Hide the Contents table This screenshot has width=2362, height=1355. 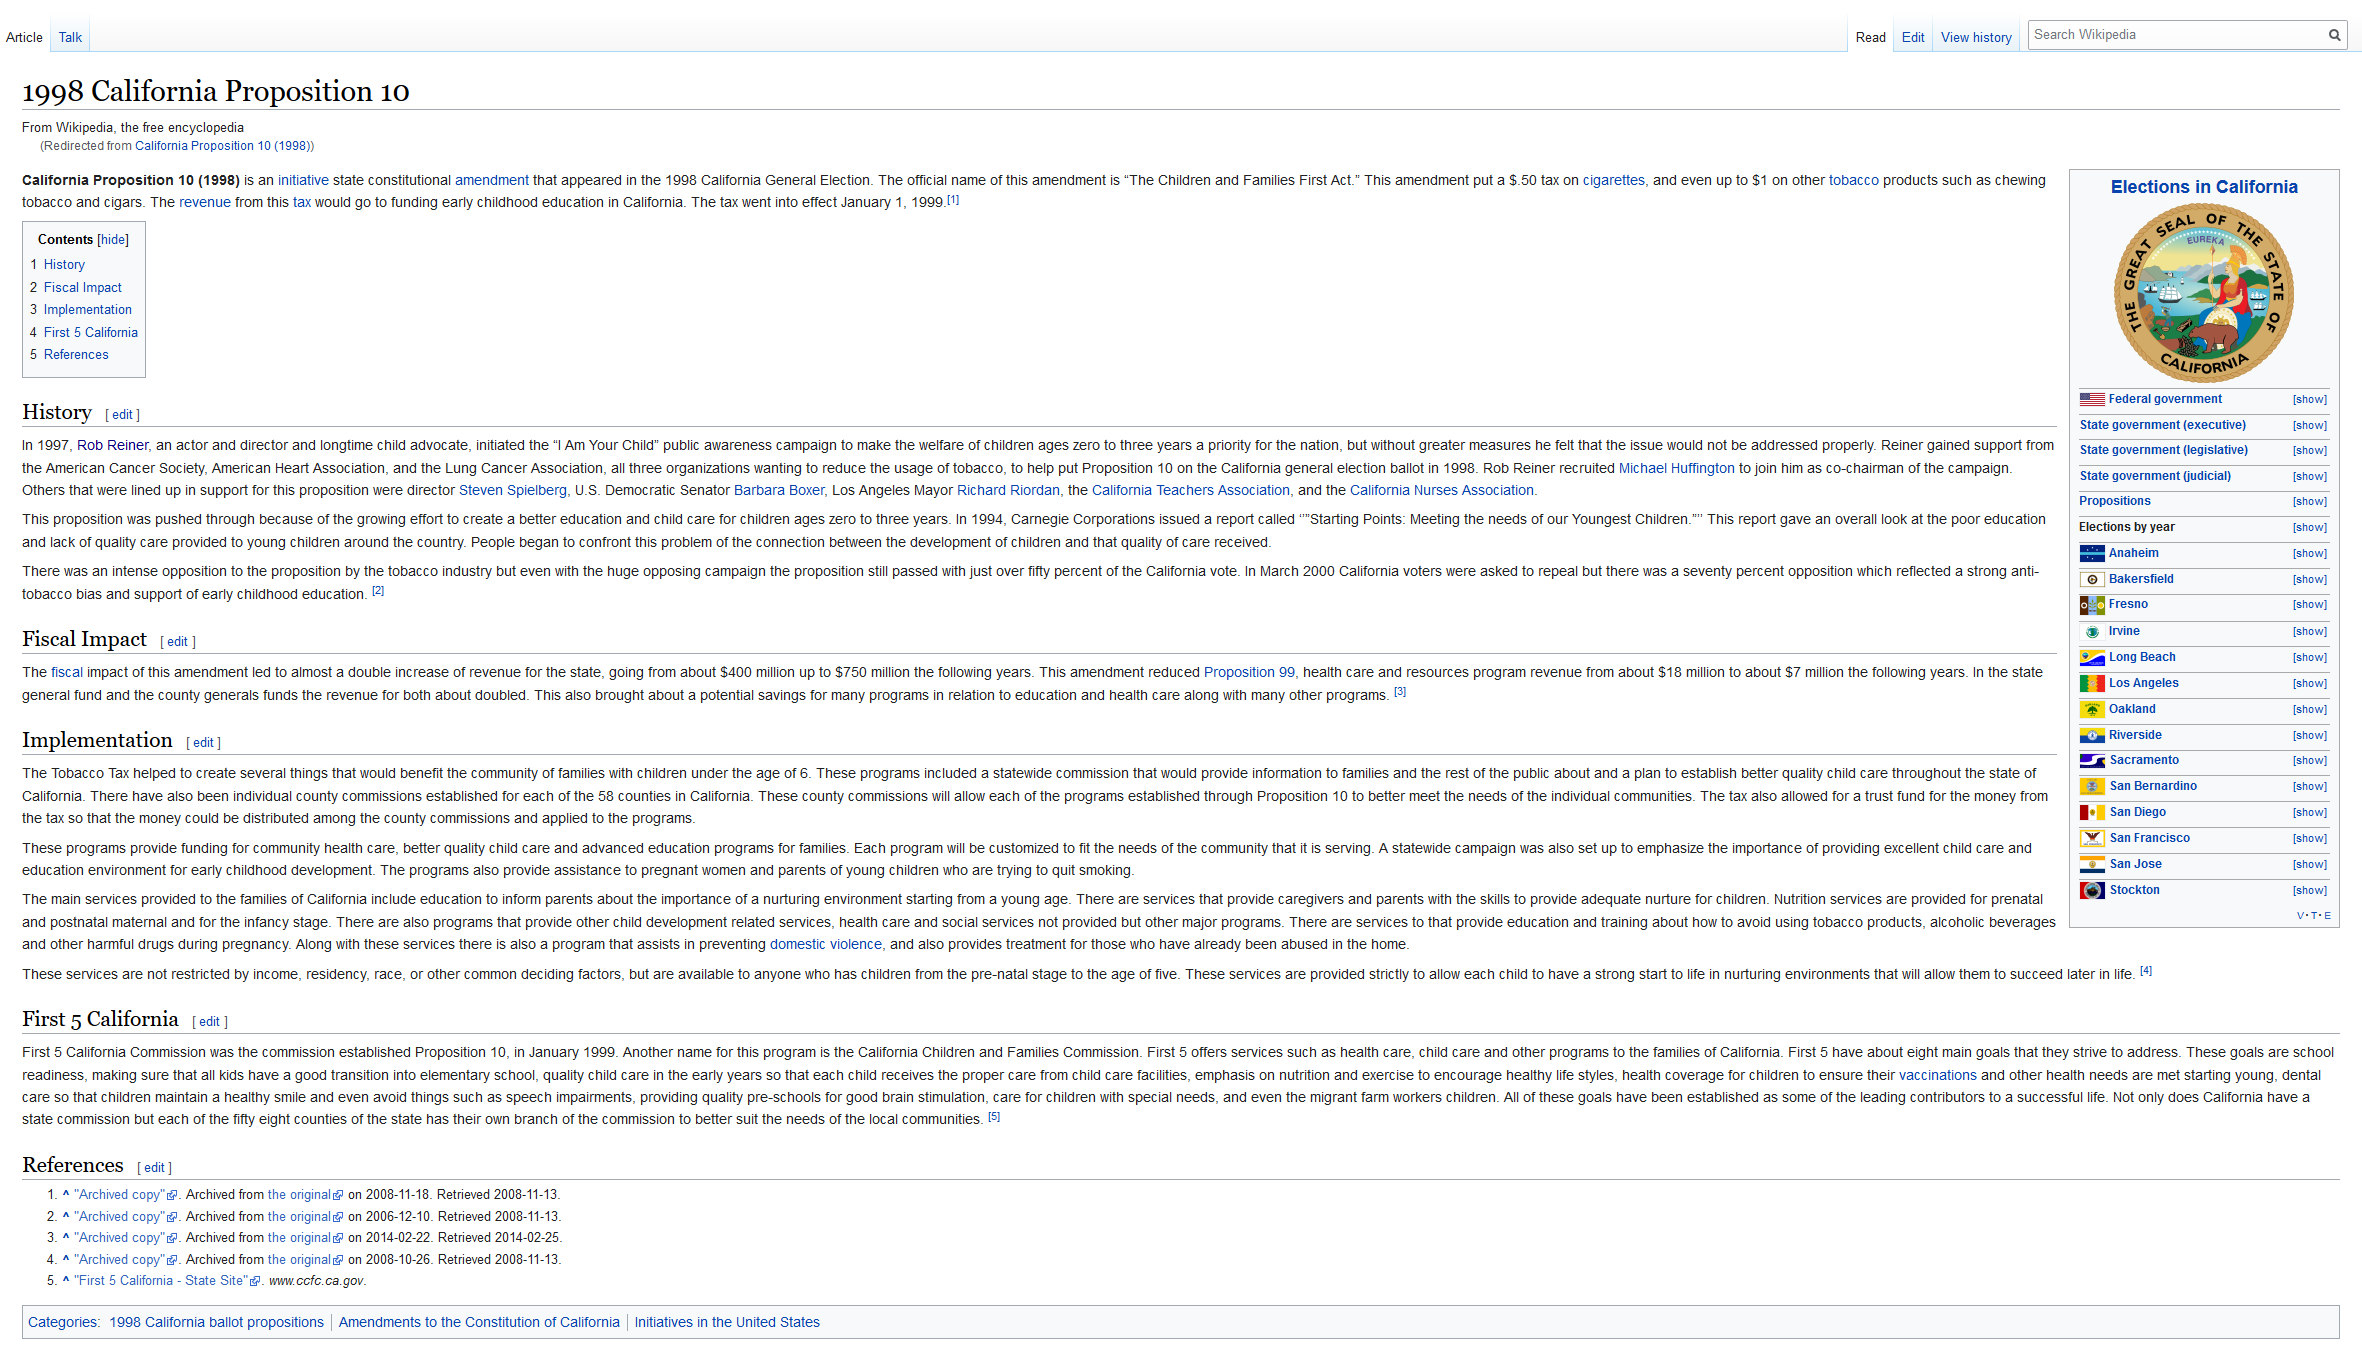[113, 240]
